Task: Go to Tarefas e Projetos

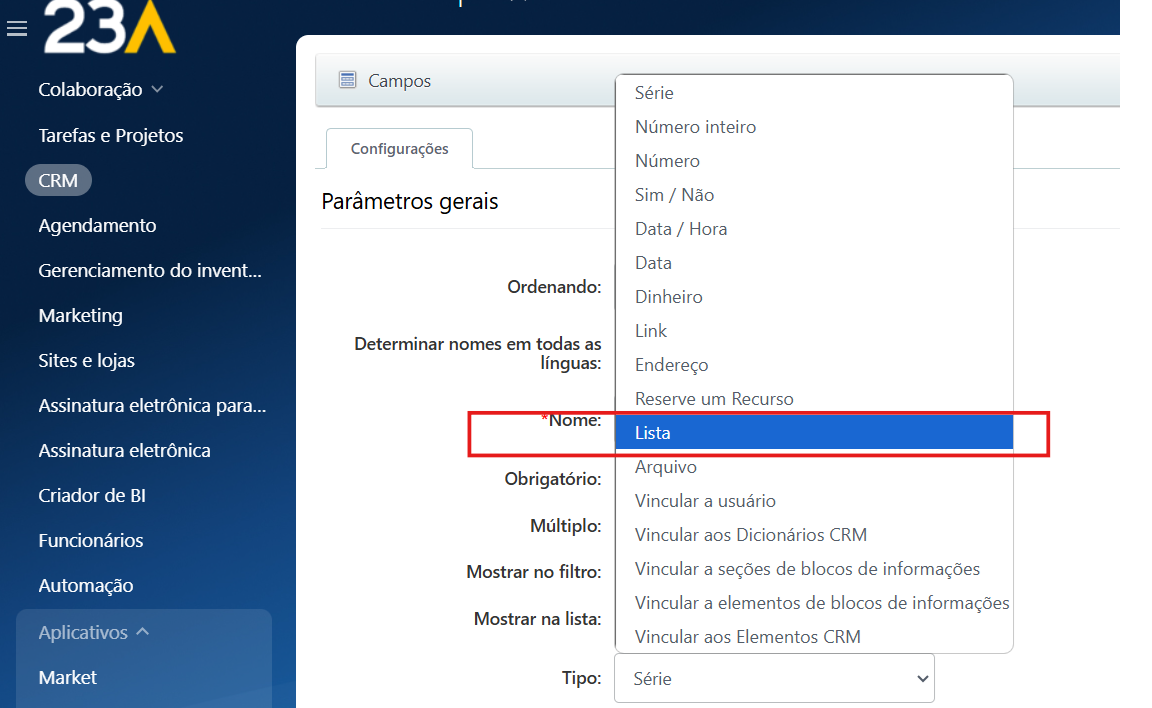Action: pyautogui.click(x=110, y=135)
